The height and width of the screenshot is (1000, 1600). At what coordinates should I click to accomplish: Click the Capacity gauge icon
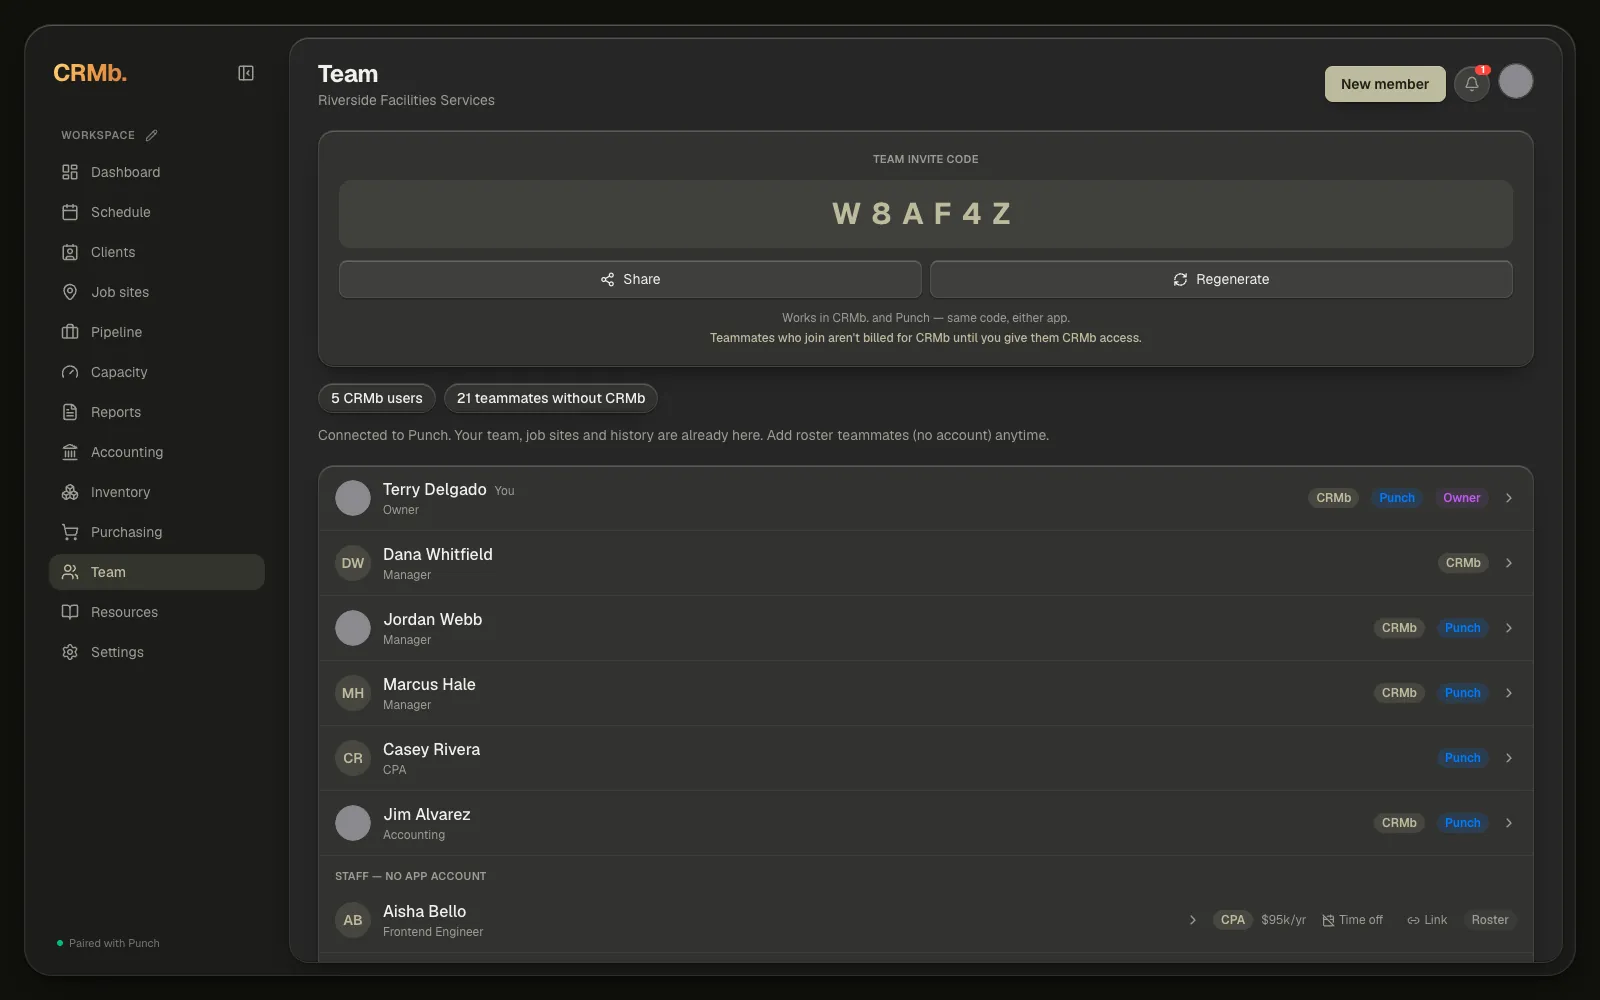click(70, 372)
